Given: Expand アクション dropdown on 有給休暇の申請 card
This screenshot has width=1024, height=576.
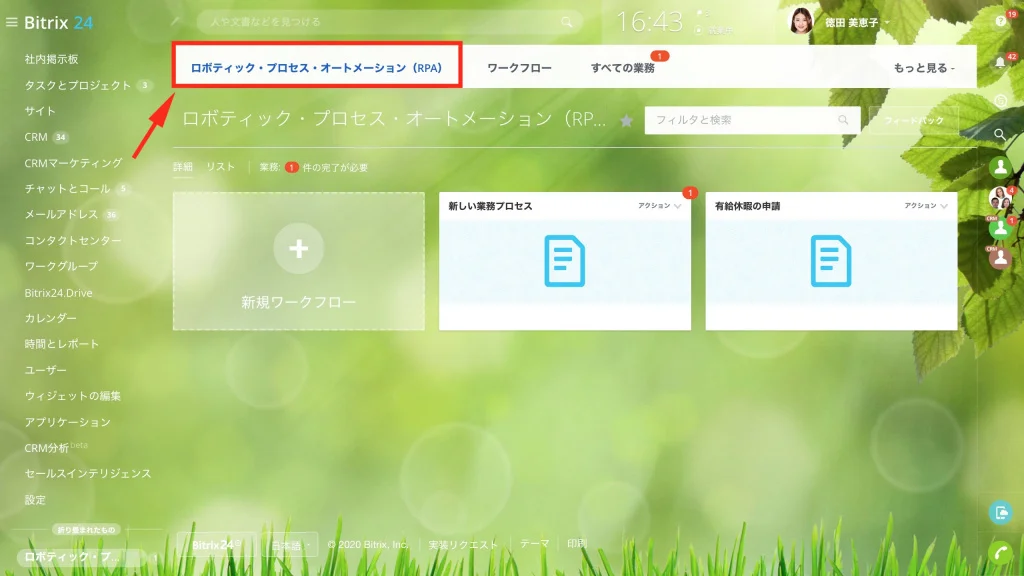Looking at the screenshot, I should click(926, 206).
